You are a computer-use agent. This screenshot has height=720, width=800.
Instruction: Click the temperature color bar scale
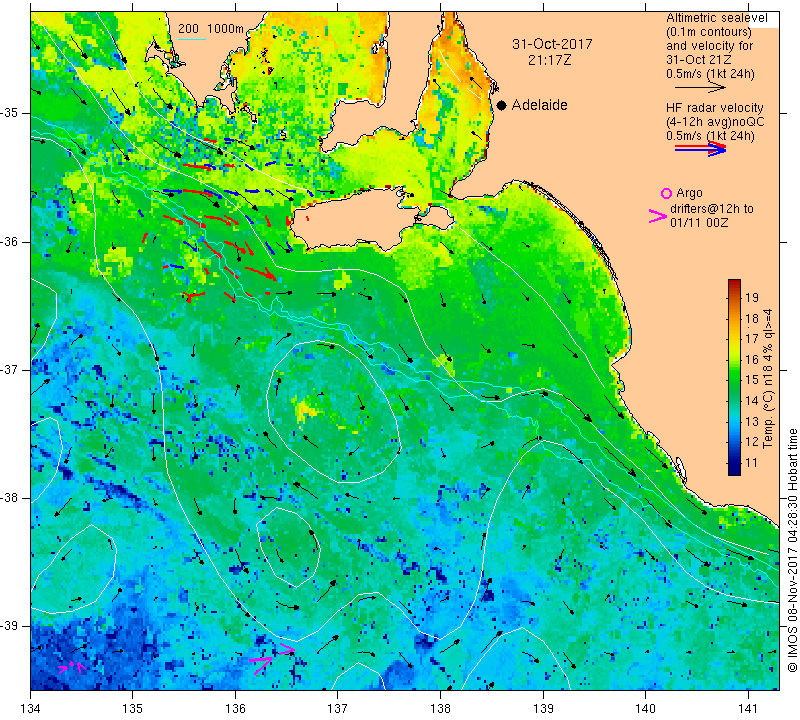click(x=734, y=378)
